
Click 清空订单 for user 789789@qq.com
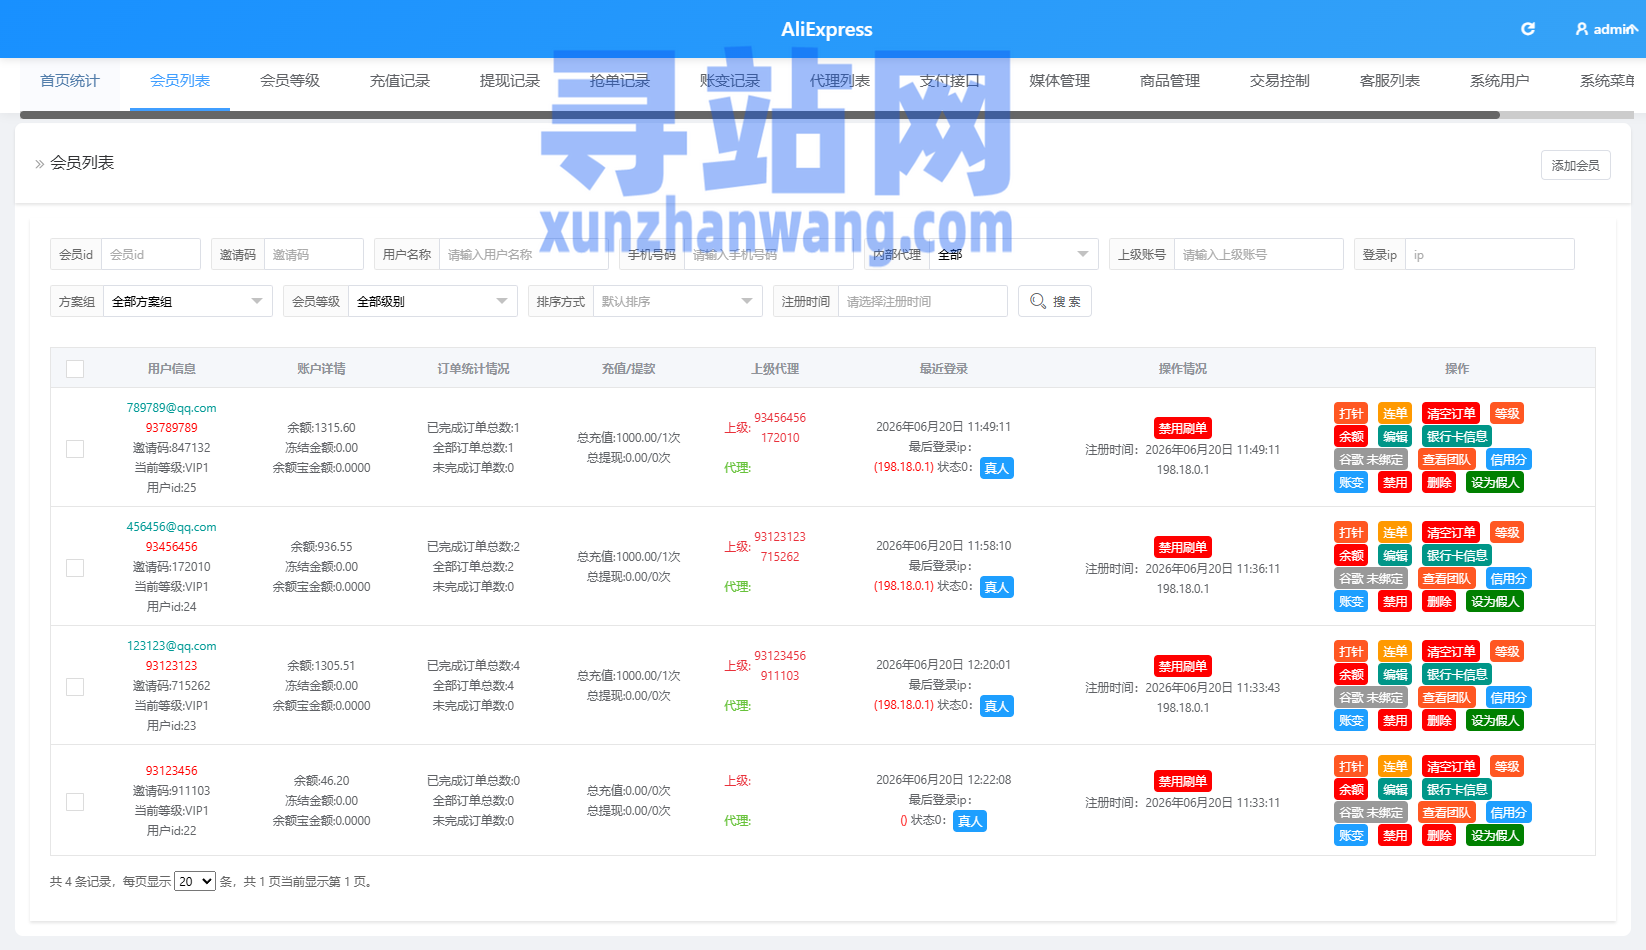pos(1451,414)
